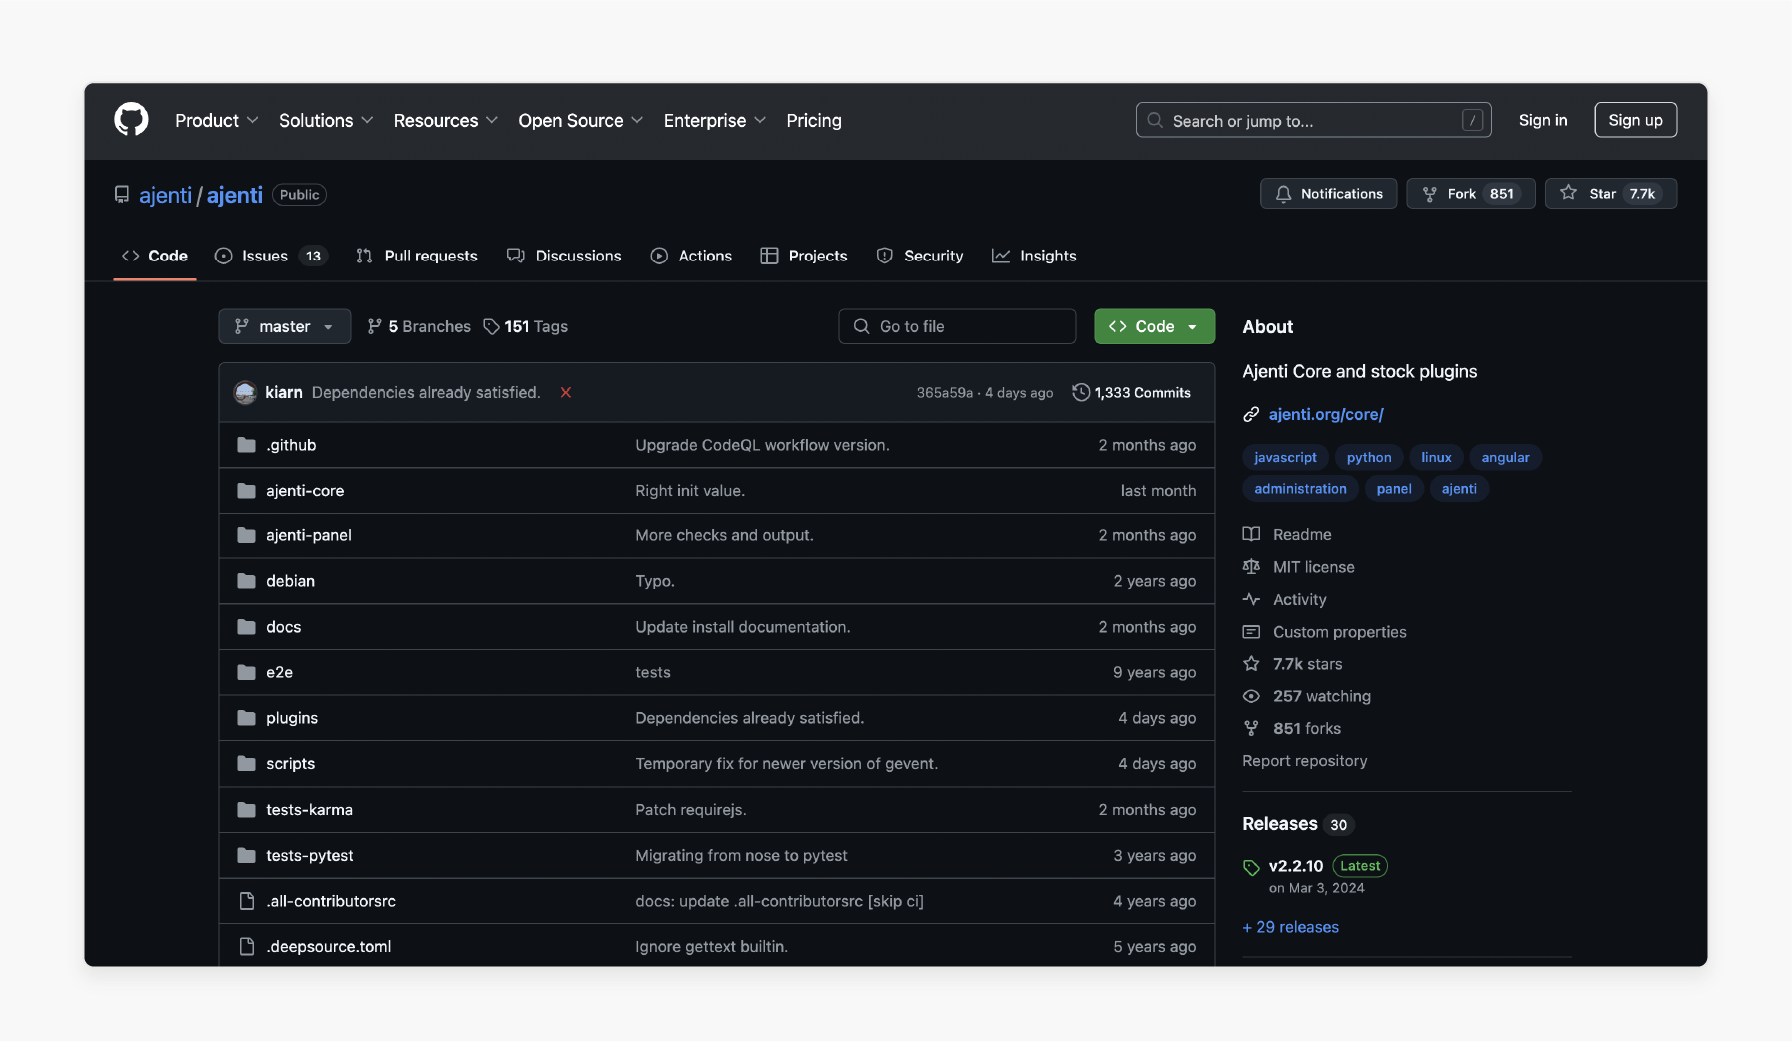Switch to the Discussions tab
Image resolution: width=1792 pixels, height=1042 pixels.
click(x=564, y=256)
